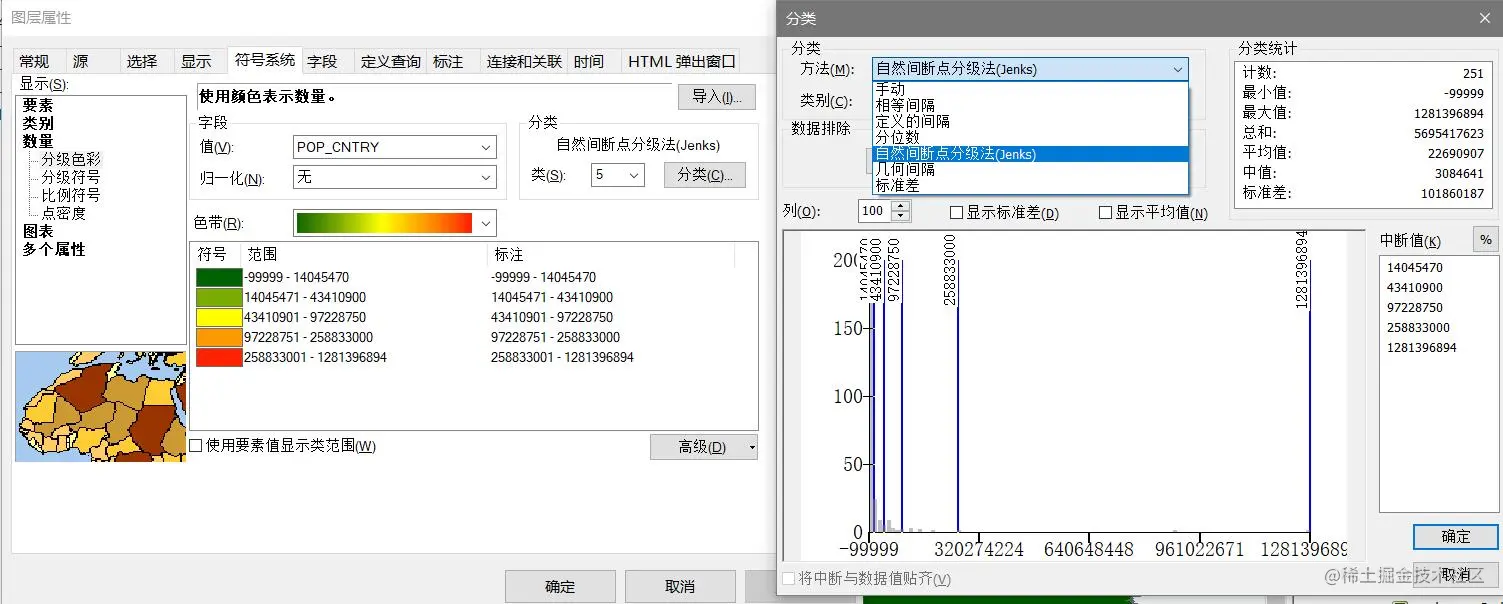Close the 分类 dialog window

(x=1485, y=18)
